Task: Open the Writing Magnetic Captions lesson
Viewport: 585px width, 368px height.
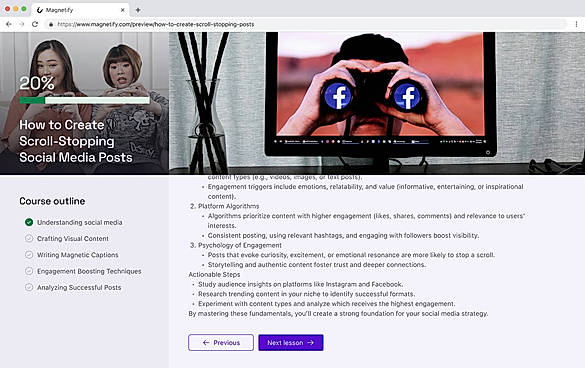Action: coord(78,255)
